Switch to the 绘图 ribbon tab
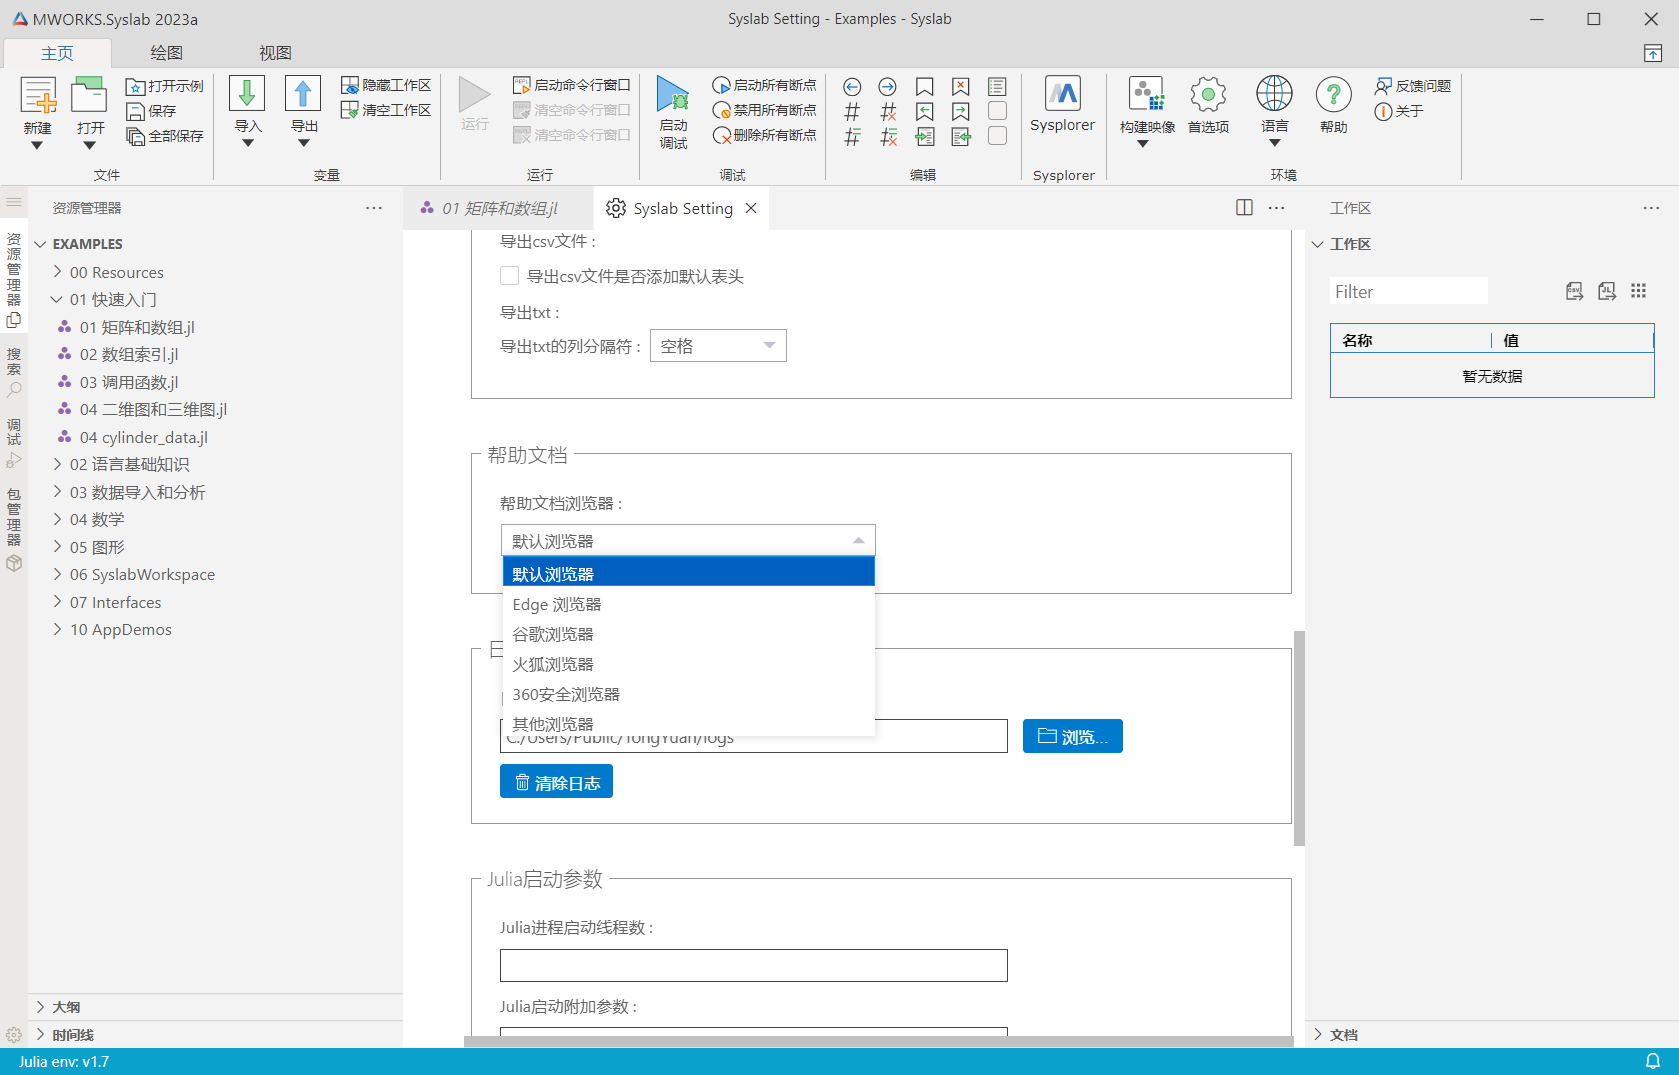Image resolution: width=1679 pixels, height=1075 pixels. 166,53
